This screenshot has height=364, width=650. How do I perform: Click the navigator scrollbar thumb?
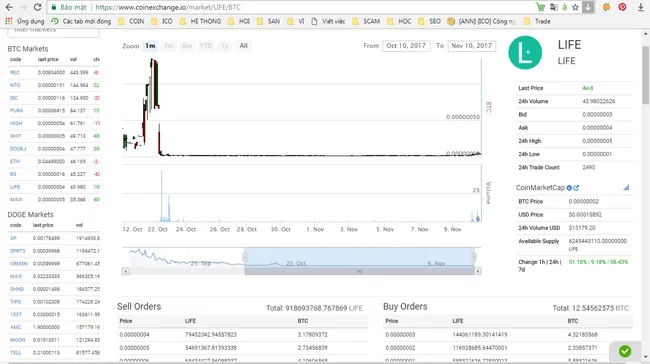(359, 271)
